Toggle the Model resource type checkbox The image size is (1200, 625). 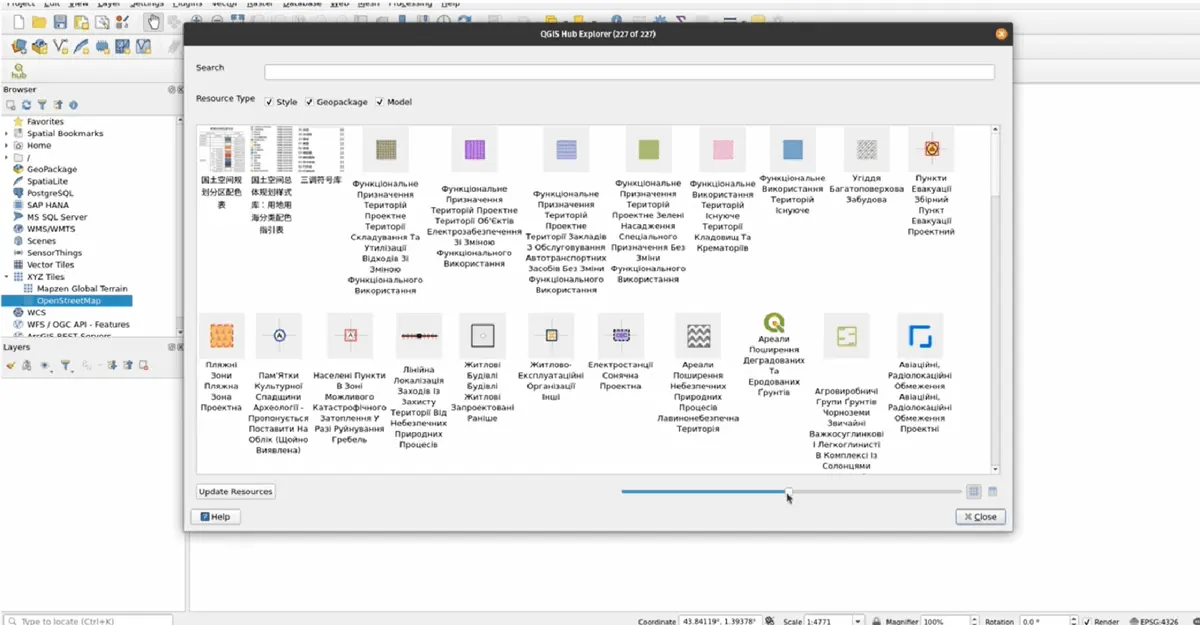tap(380, 102)
